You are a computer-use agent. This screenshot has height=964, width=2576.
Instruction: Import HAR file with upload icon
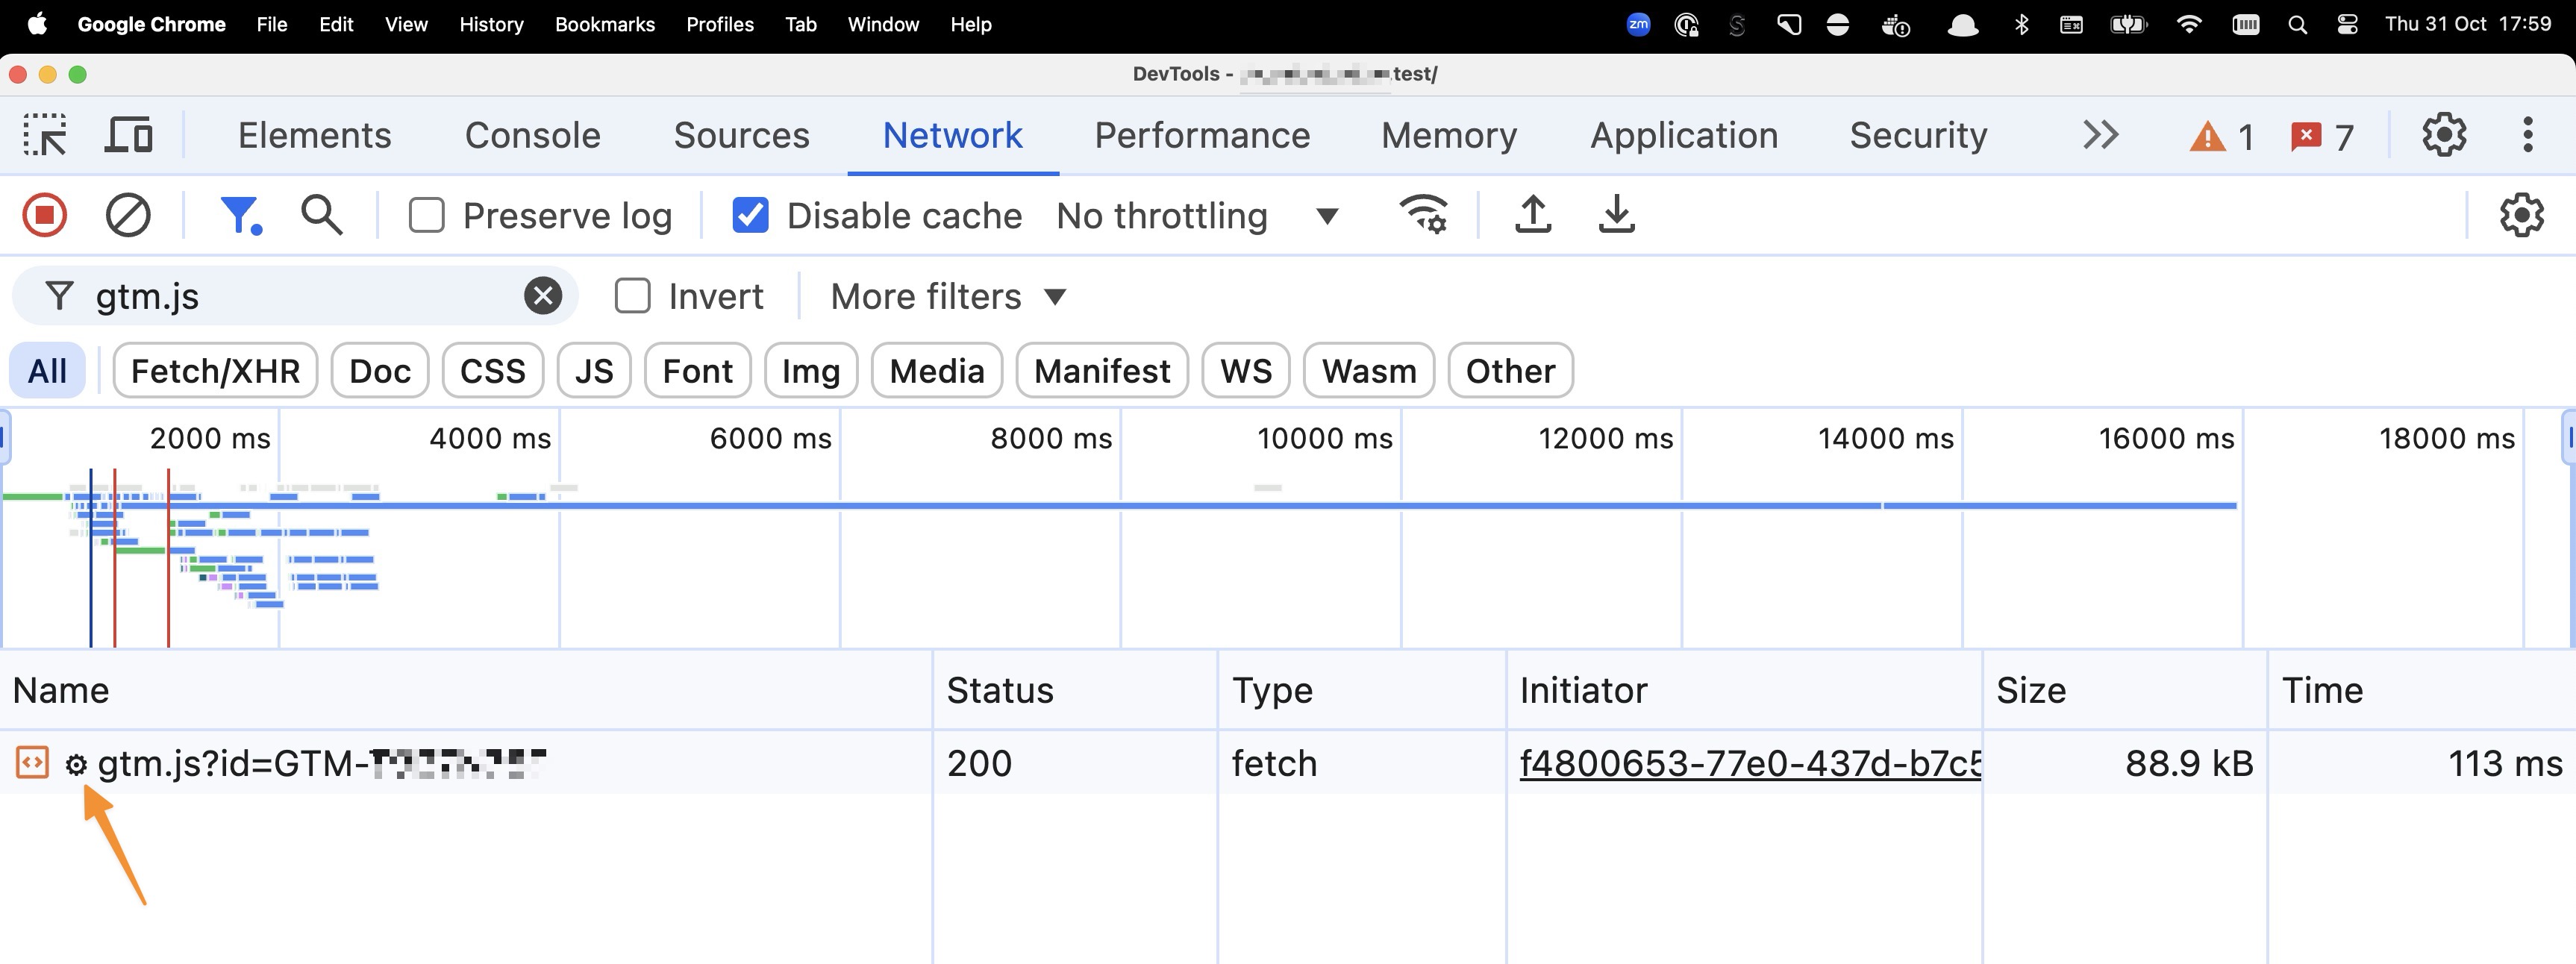[x=1533, y=214]
